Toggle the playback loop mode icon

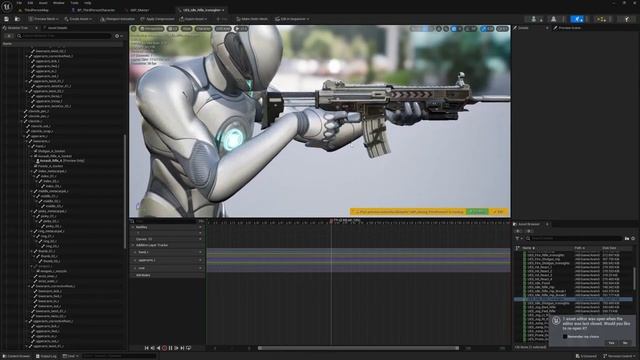tap(189, 348)
